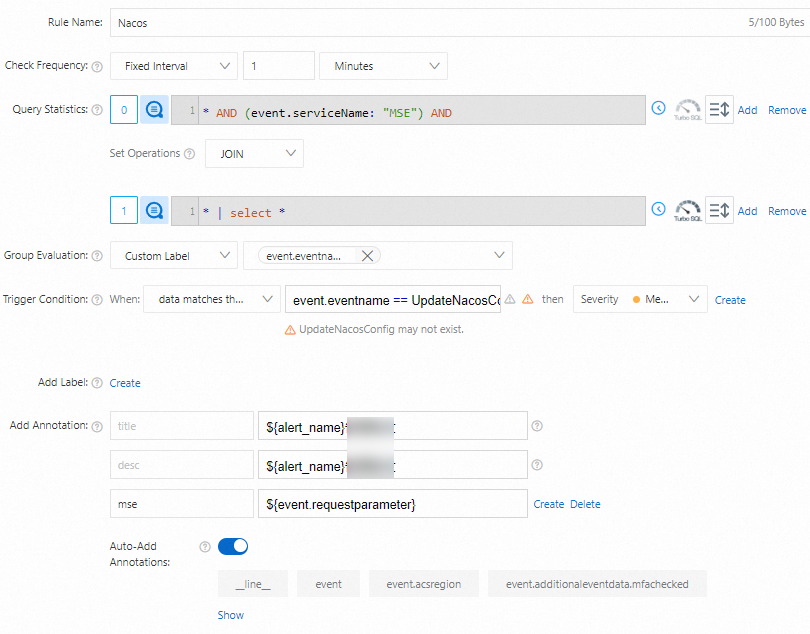Click help icon beside title annotation value
Viewport: 810px width, 634px height.
pyautogui.click(x=537, y=426)
